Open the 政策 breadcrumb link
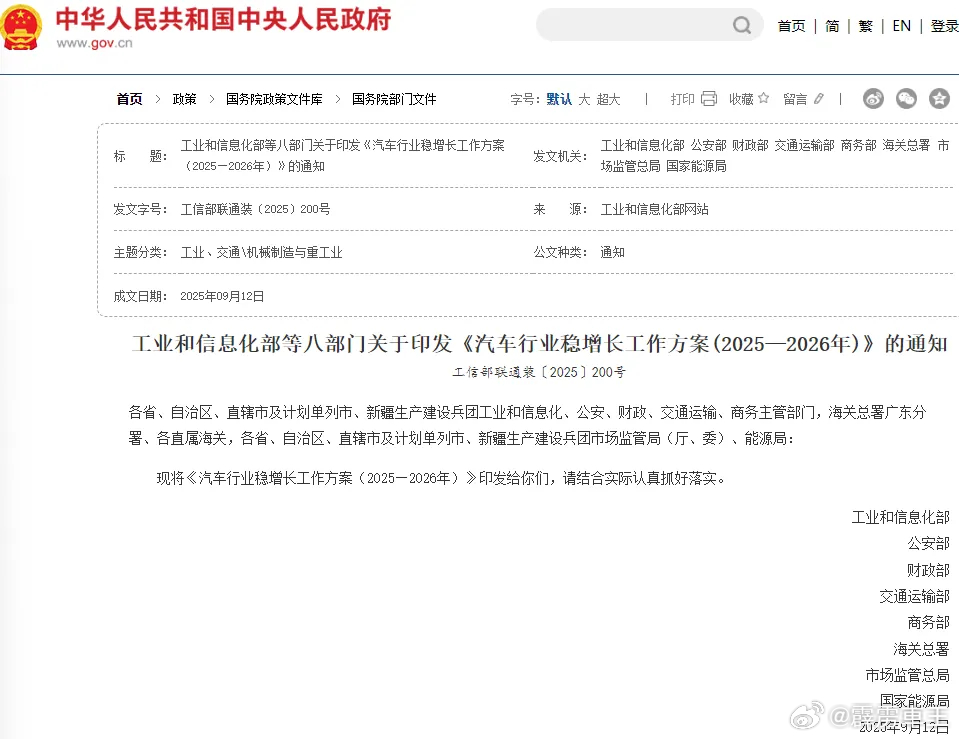959x739 pixels. (185, 99)
